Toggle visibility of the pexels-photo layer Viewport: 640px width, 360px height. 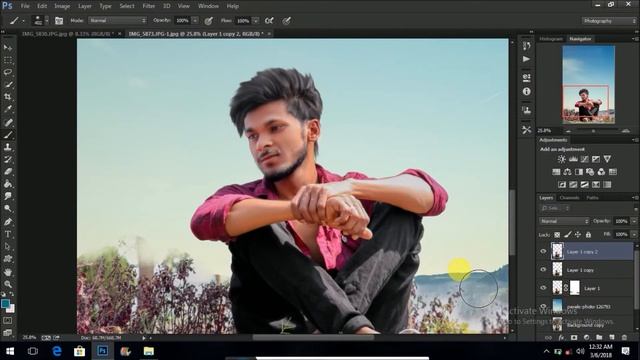point(543,306)
